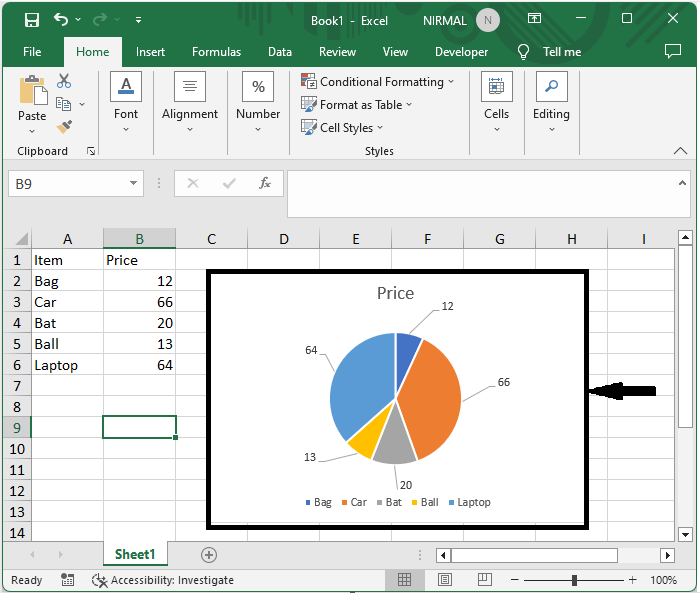
Task: Click the cell containing Laptop
Action: coord(67,365)
